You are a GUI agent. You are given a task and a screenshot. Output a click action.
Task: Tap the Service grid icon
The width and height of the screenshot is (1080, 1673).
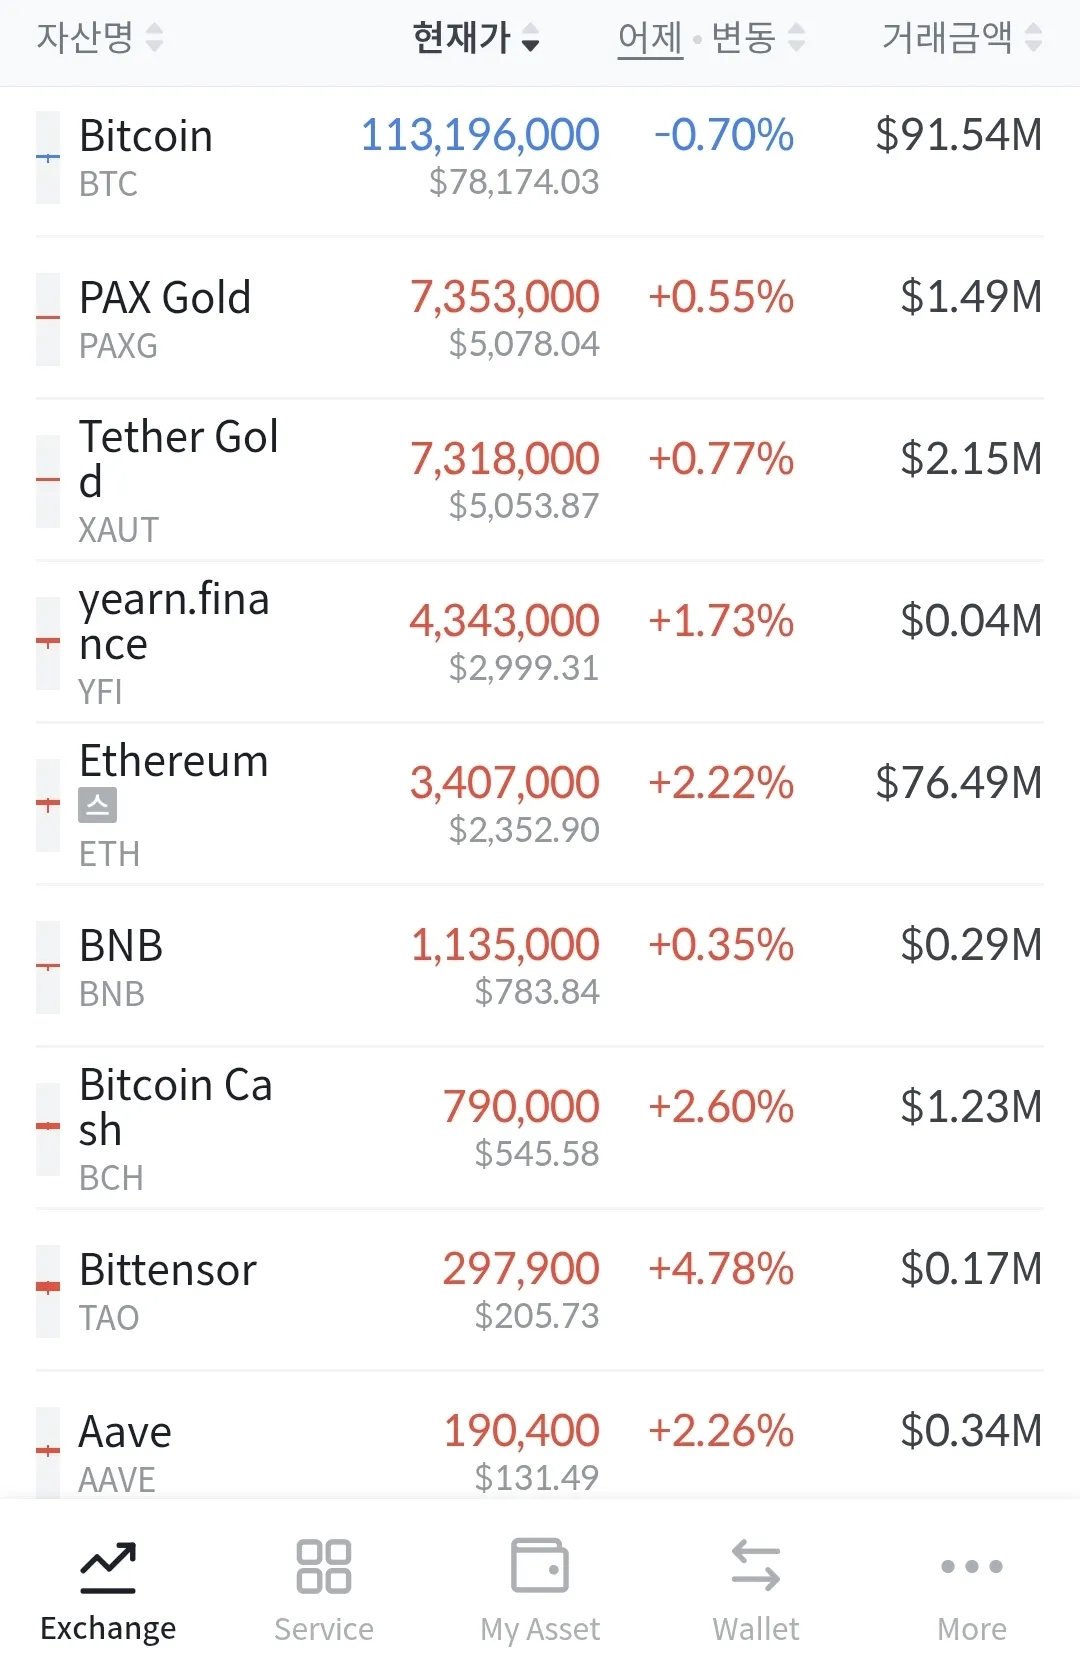tap(323, 1567)
